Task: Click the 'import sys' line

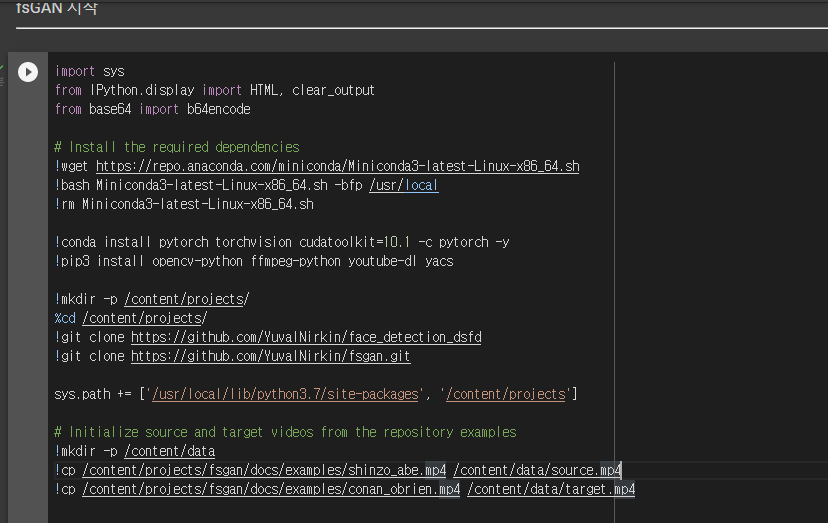Action: pyautogui.click(x=90, y=71)
